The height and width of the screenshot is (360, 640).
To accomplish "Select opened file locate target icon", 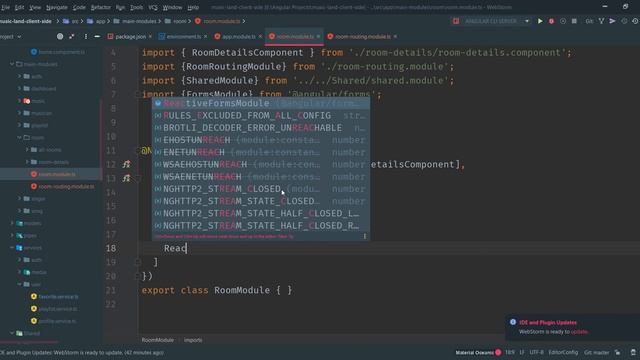I will click(x=60, y=36).
